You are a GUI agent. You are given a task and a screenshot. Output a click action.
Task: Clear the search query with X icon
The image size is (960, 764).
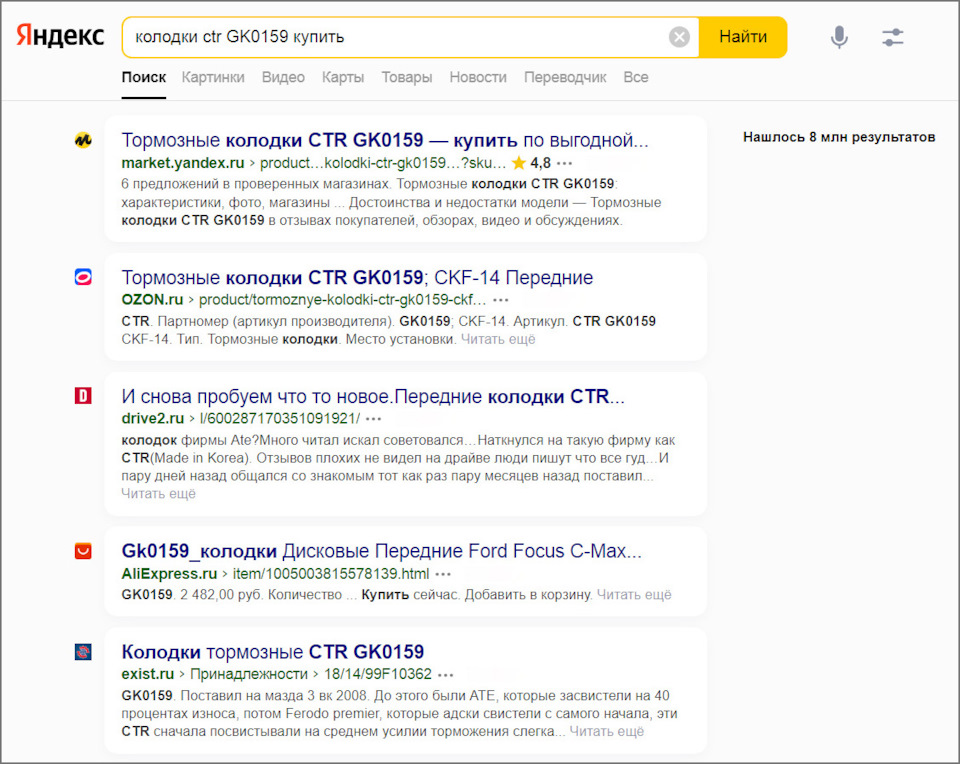click(679, 37)
